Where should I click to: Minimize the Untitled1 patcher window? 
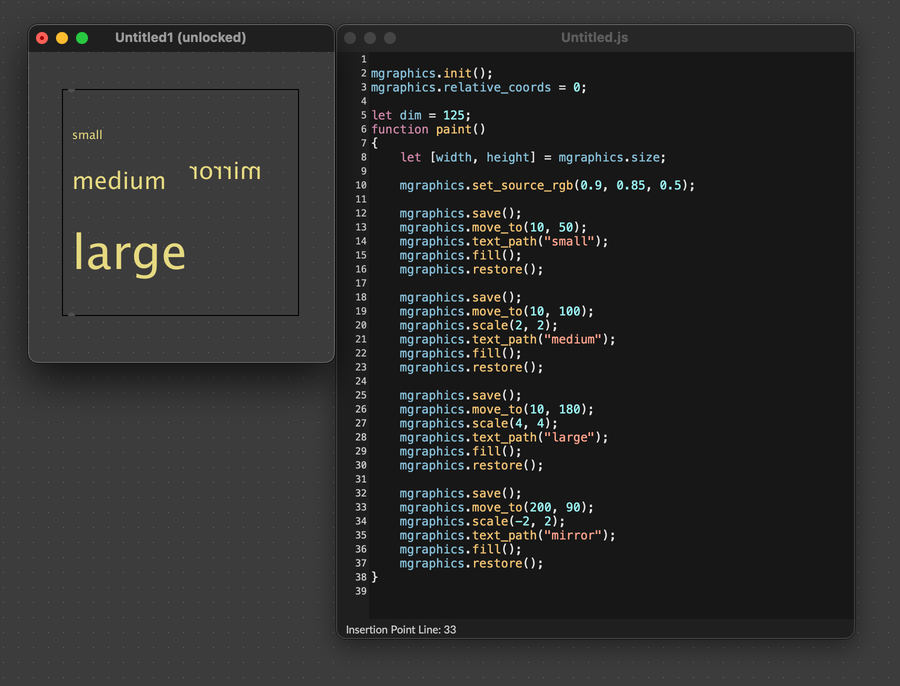(x=62, y=38)
